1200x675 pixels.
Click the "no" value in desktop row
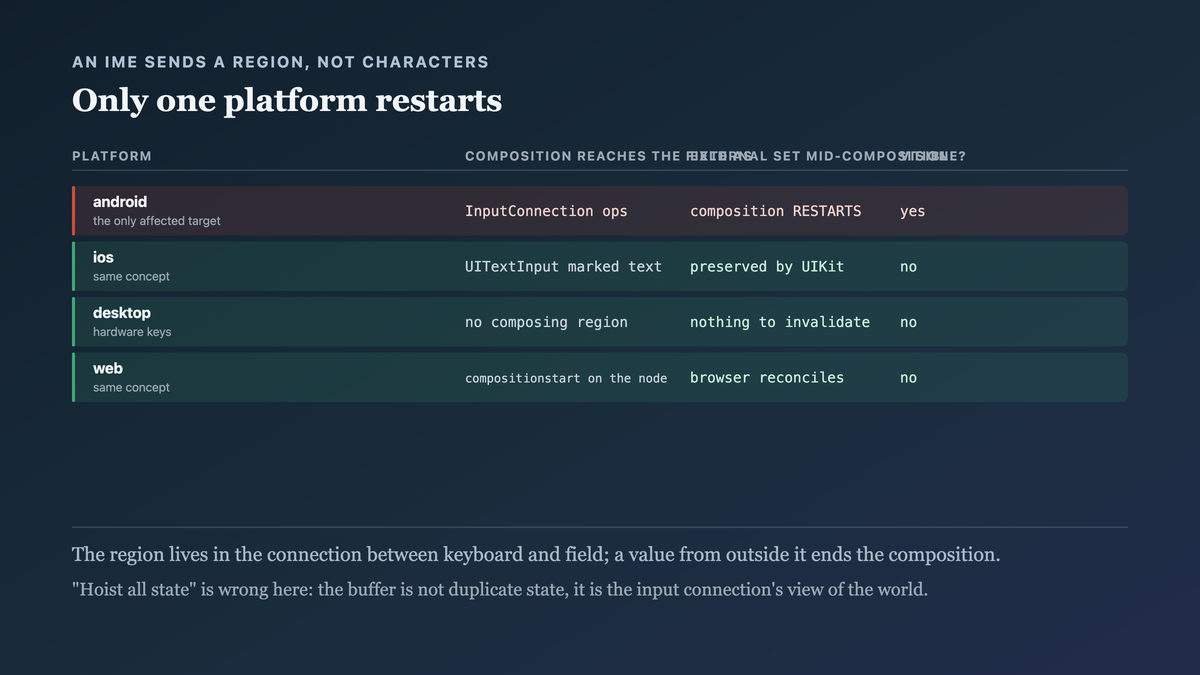pos(908,322)
